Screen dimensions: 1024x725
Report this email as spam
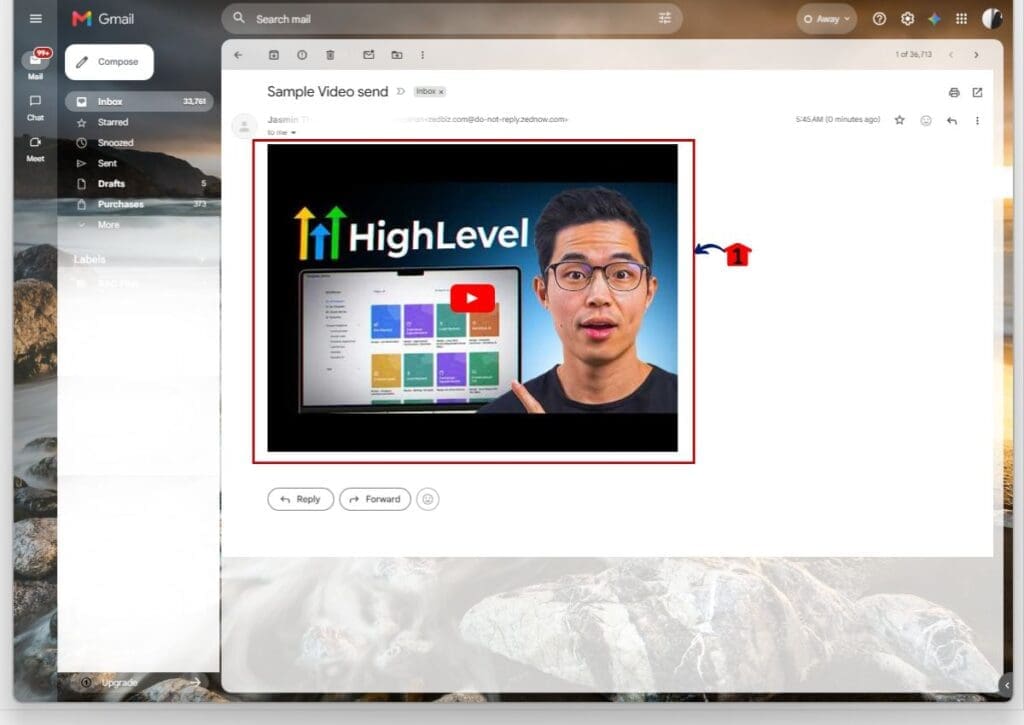[x=302, y=55]
